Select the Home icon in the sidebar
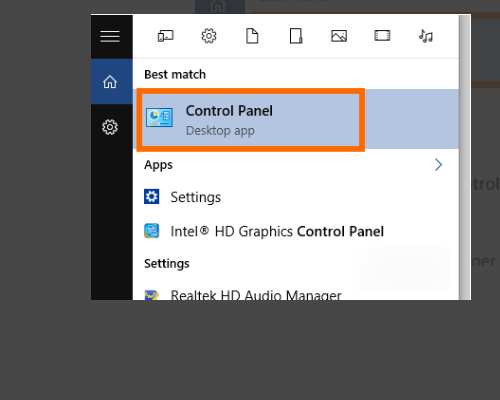The height and width of the screenshot is (400, 500). click(110, 82)
